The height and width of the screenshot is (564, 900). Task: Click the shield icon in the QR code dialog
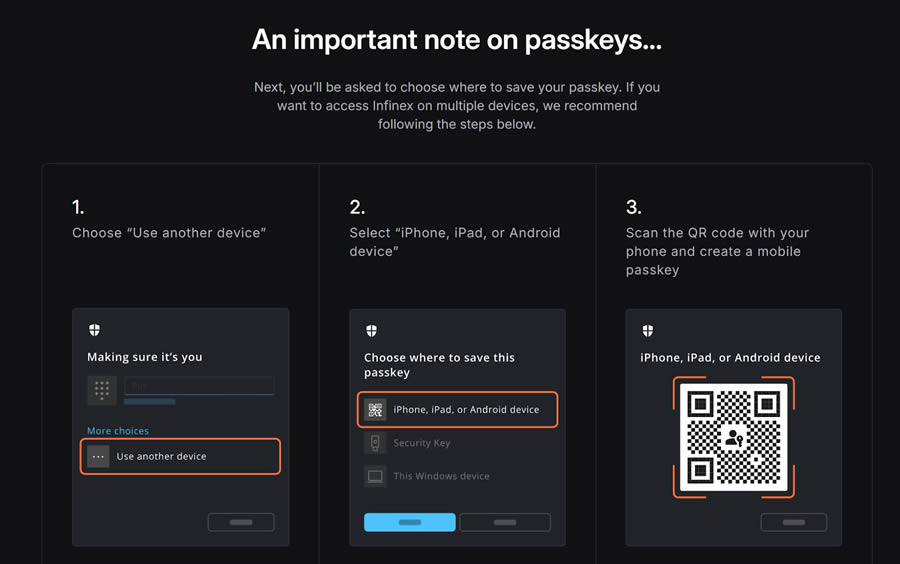(648, 331)
